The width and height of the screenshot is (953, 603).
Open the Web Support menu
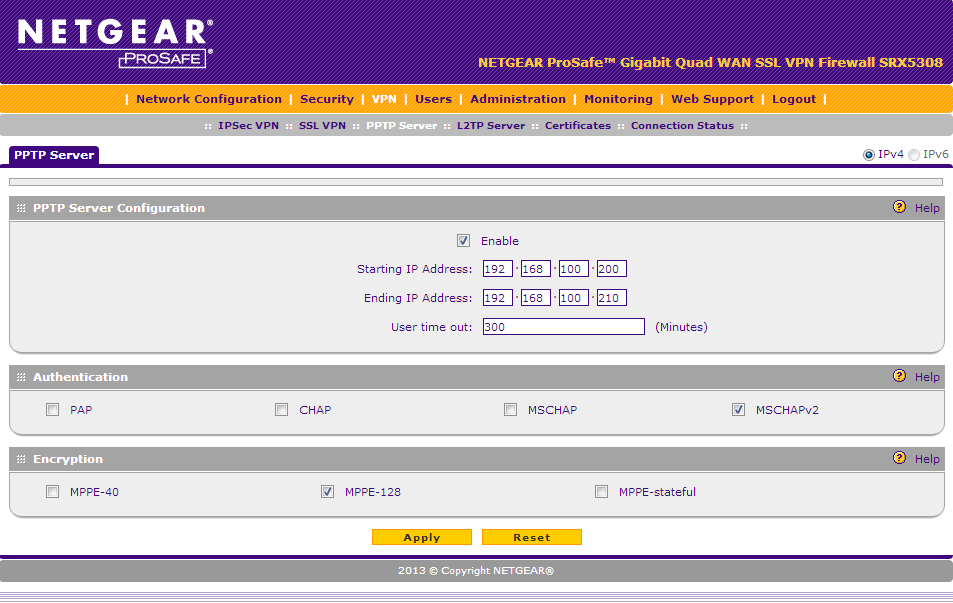[712, 99]
